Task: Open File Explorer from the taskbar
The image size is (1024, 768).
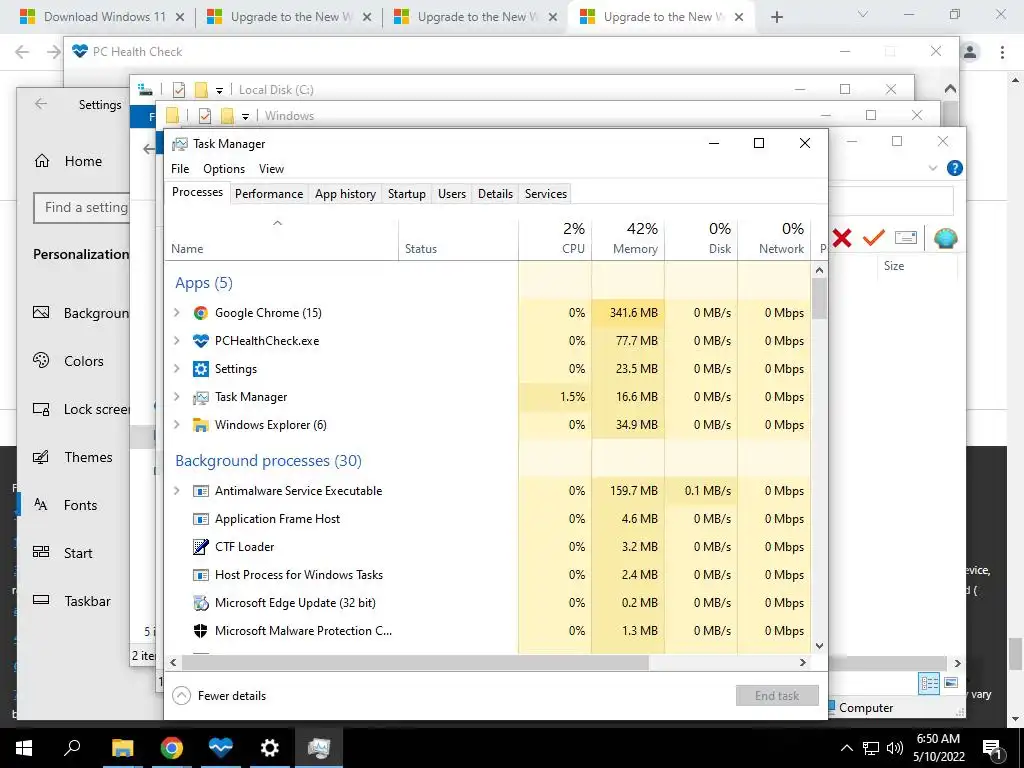Action: click(122, 748)
